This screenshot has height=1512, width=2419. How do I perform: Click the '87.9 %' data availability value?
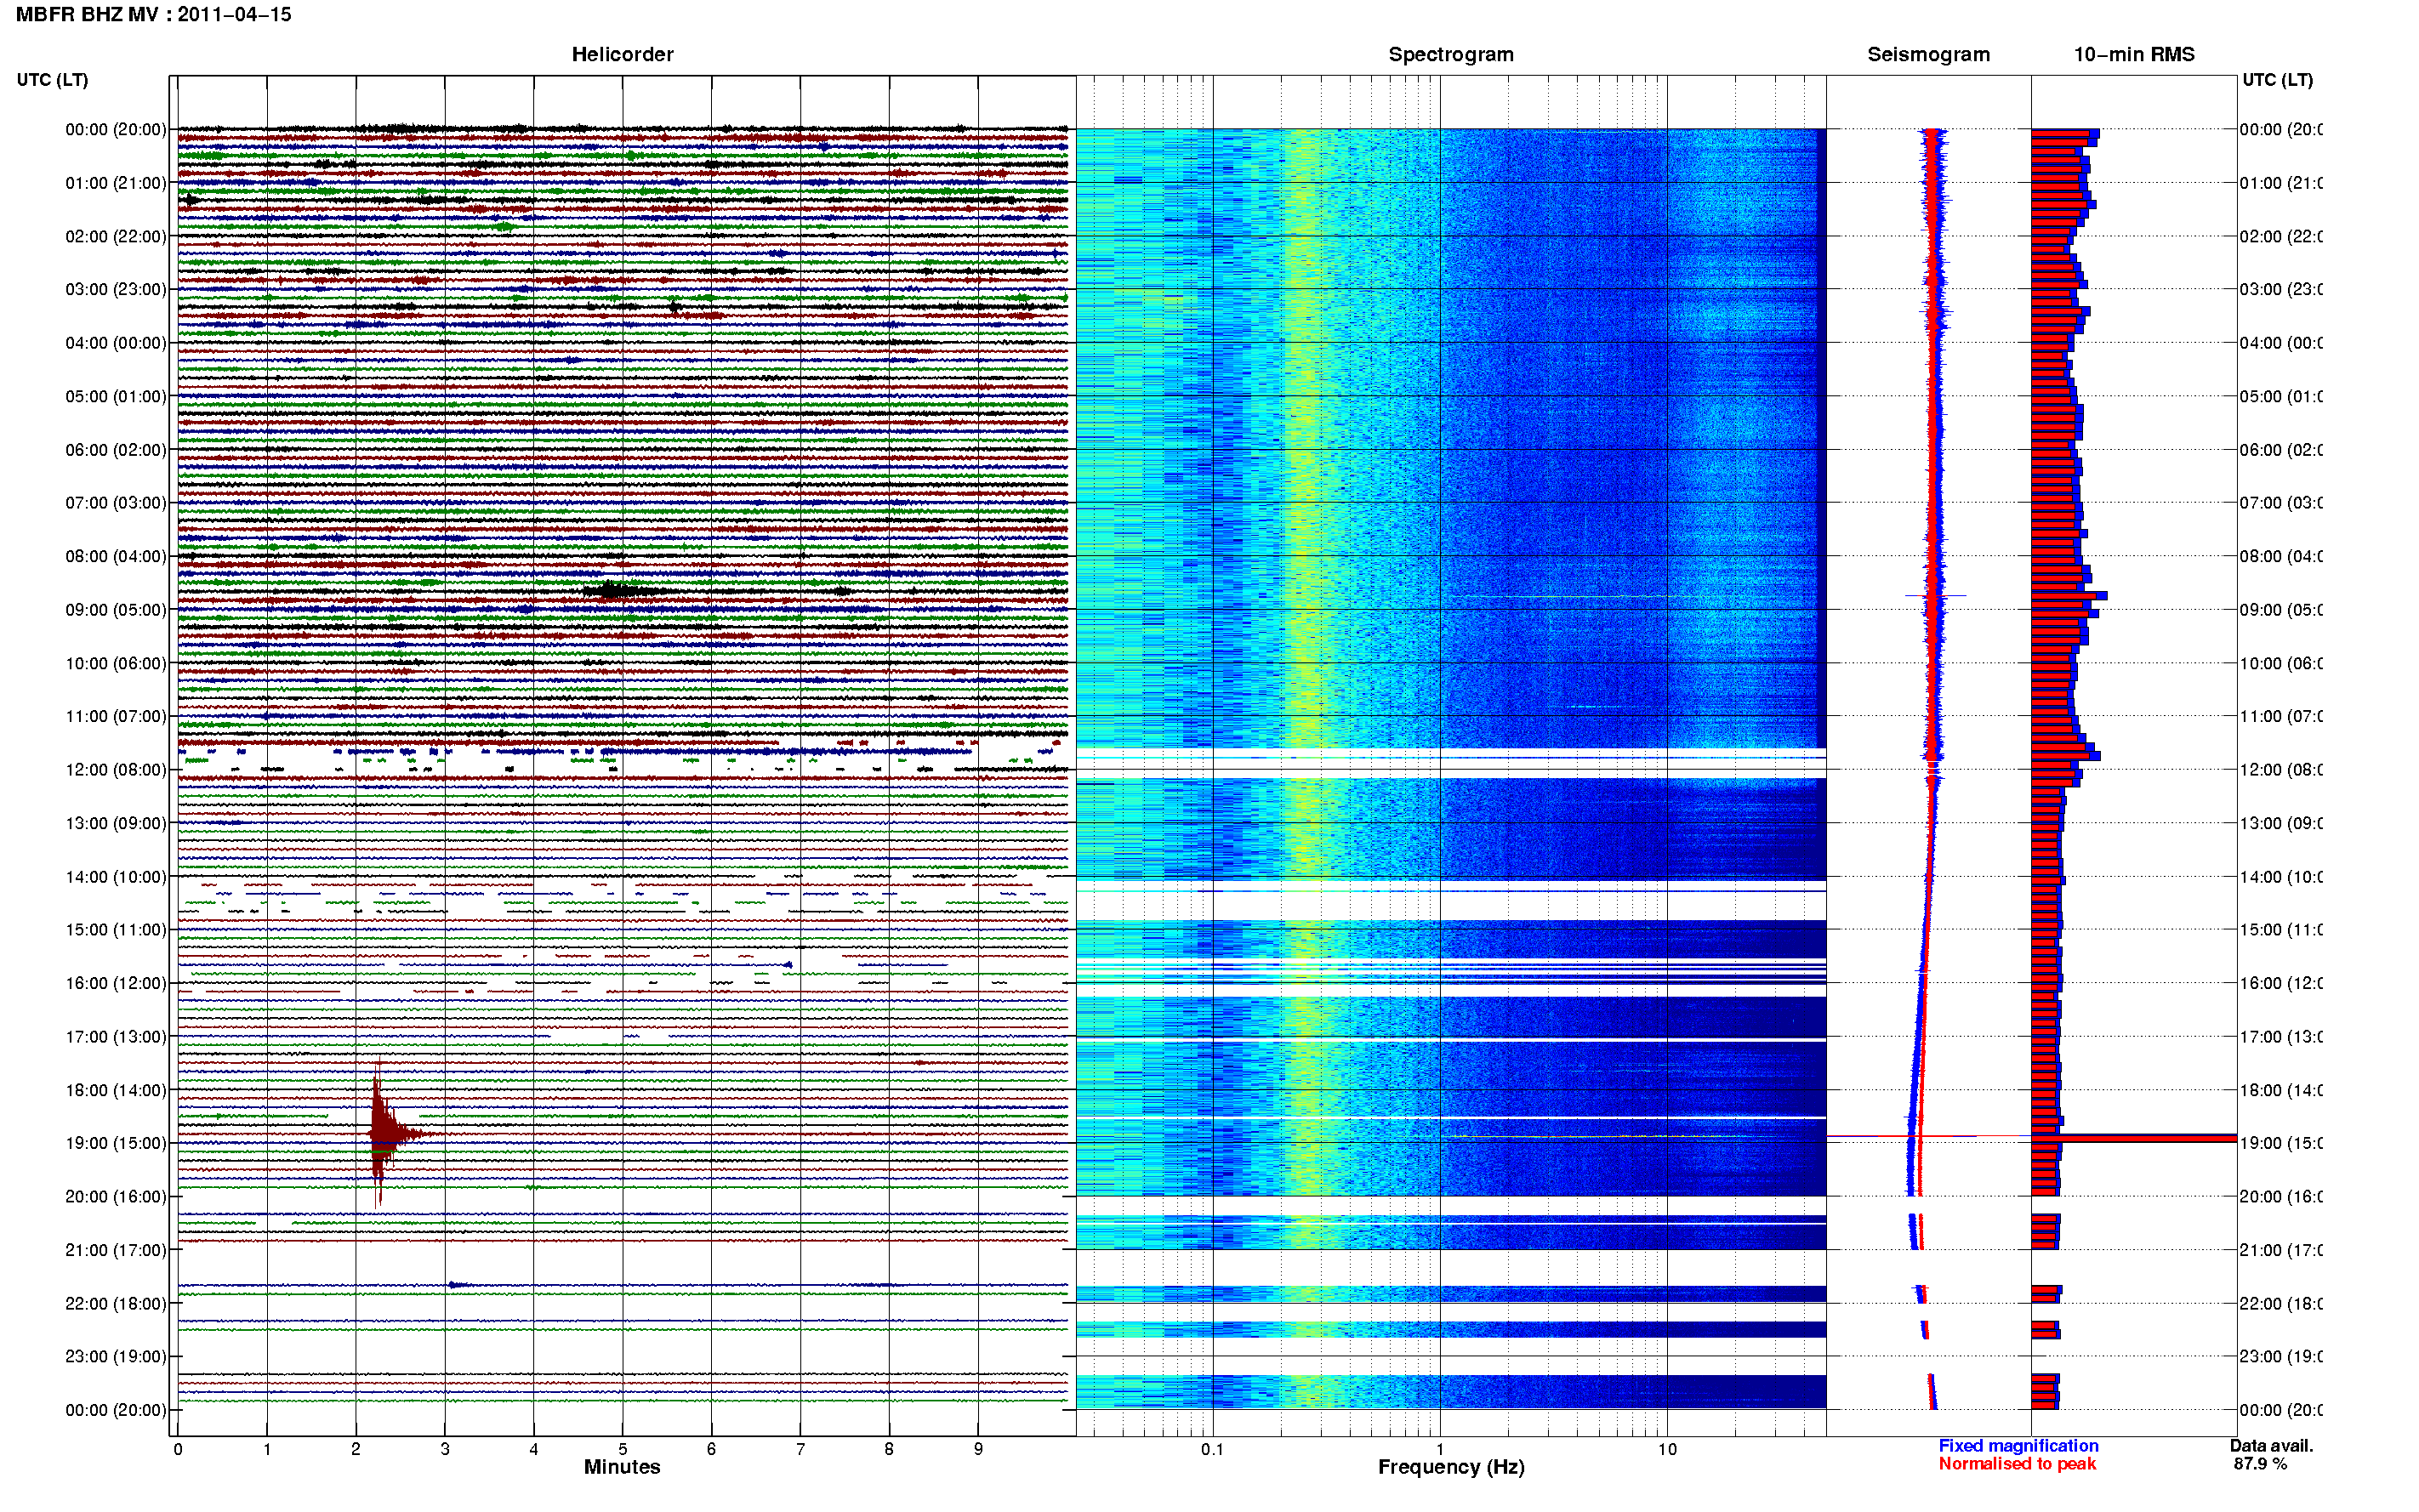tap(2260, 1464)
